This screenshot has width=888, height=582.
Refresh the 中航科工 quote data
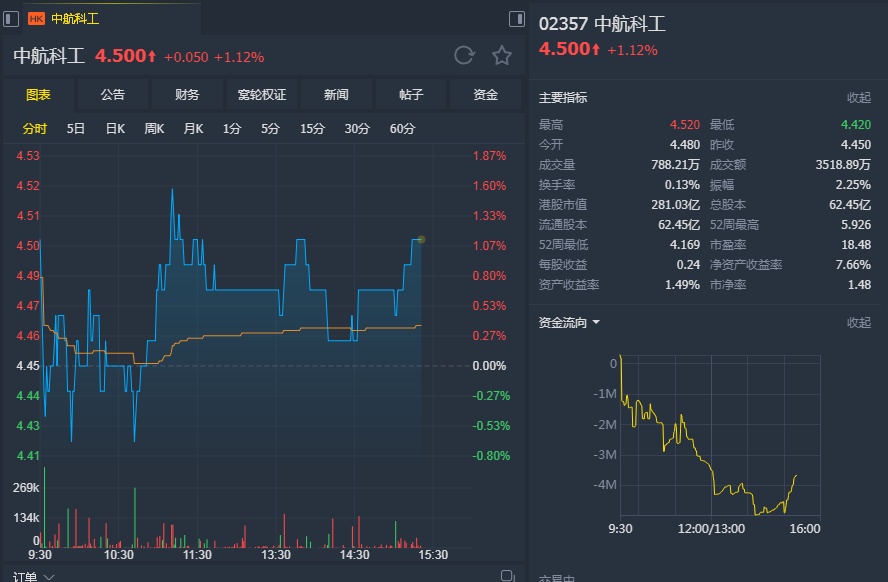coord(463,56)
